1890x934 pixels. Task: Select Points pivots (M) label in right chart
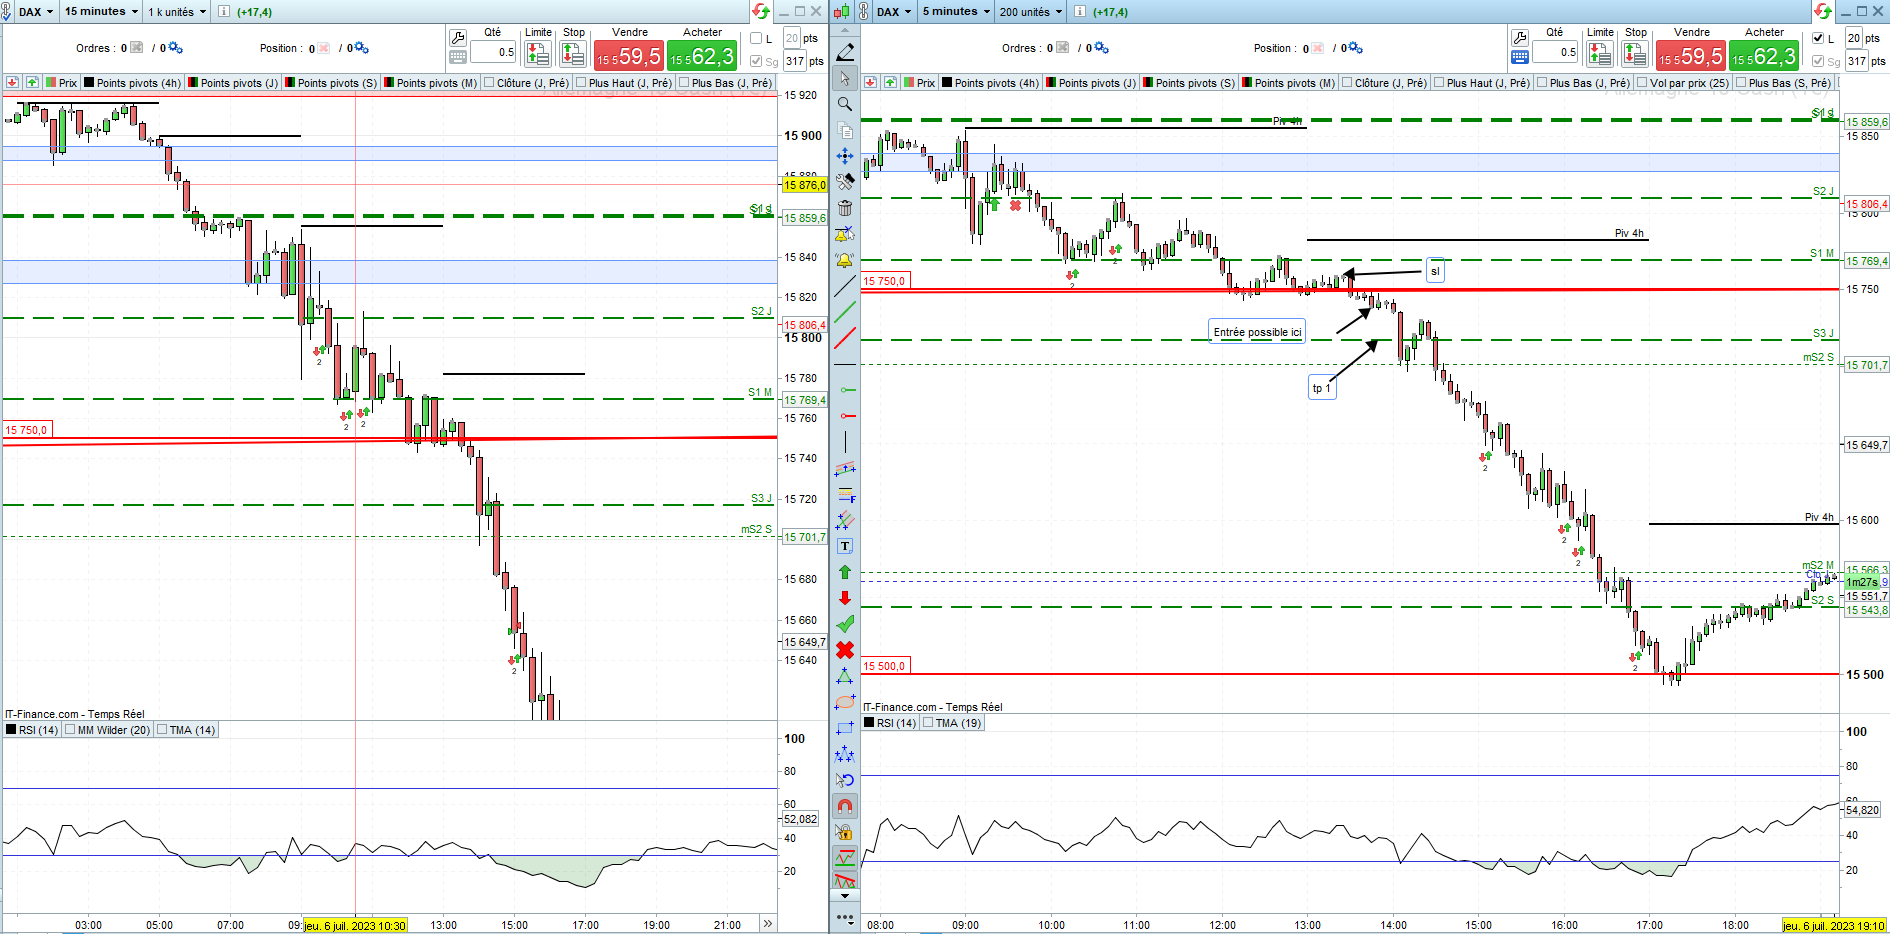pyautogui.click(x=1295, y=83)
